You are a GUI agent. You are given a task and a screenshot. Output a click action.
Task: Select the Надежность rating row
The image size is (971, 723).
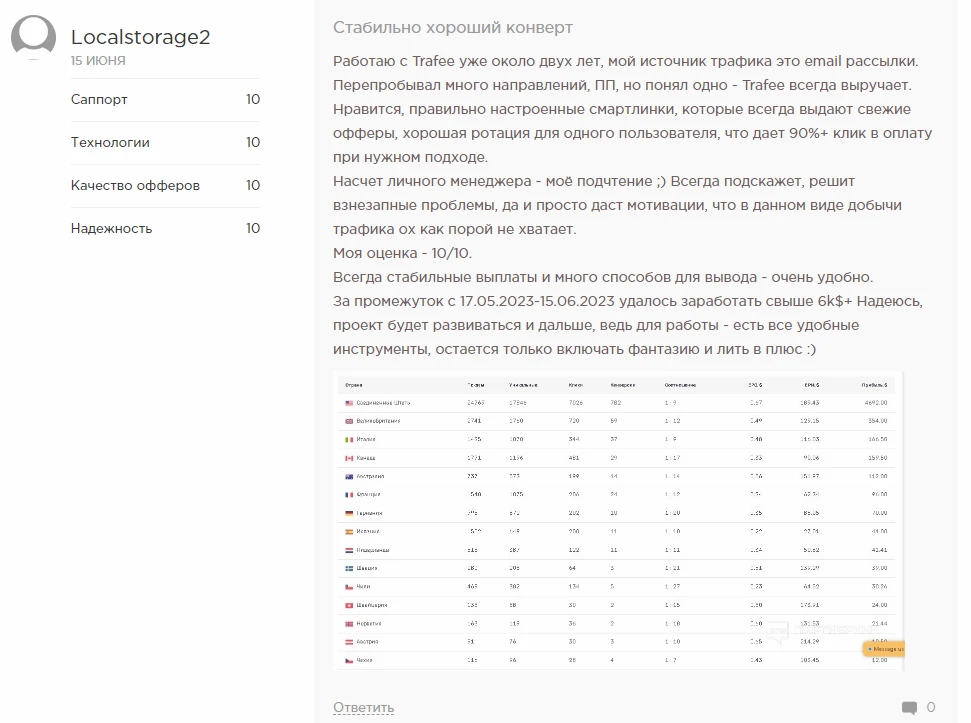(165, 228)
